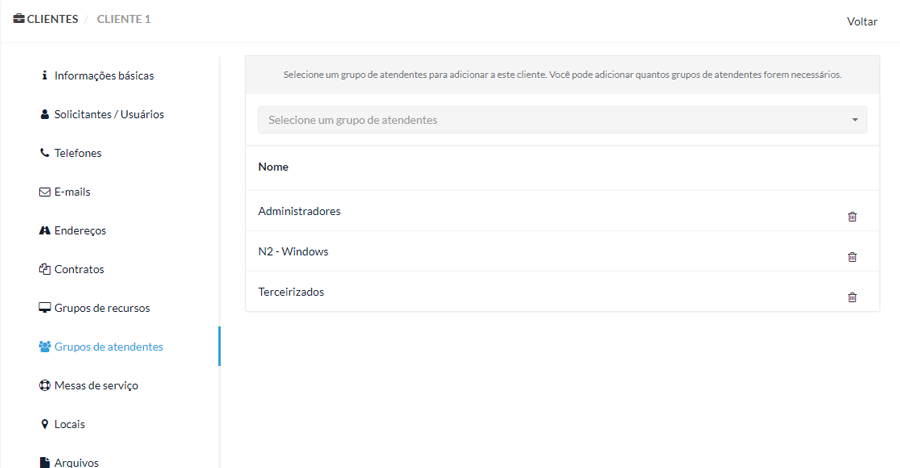
Task: Click the briefcase icon beside CLIENTES
Action: click(x=19, y=18)
